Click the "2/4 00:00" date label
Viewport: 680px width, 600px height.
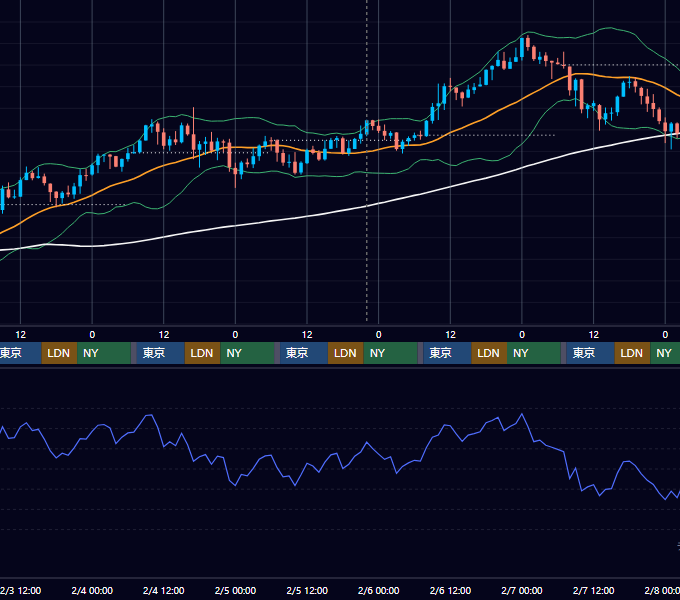click(x=92, y=590)
